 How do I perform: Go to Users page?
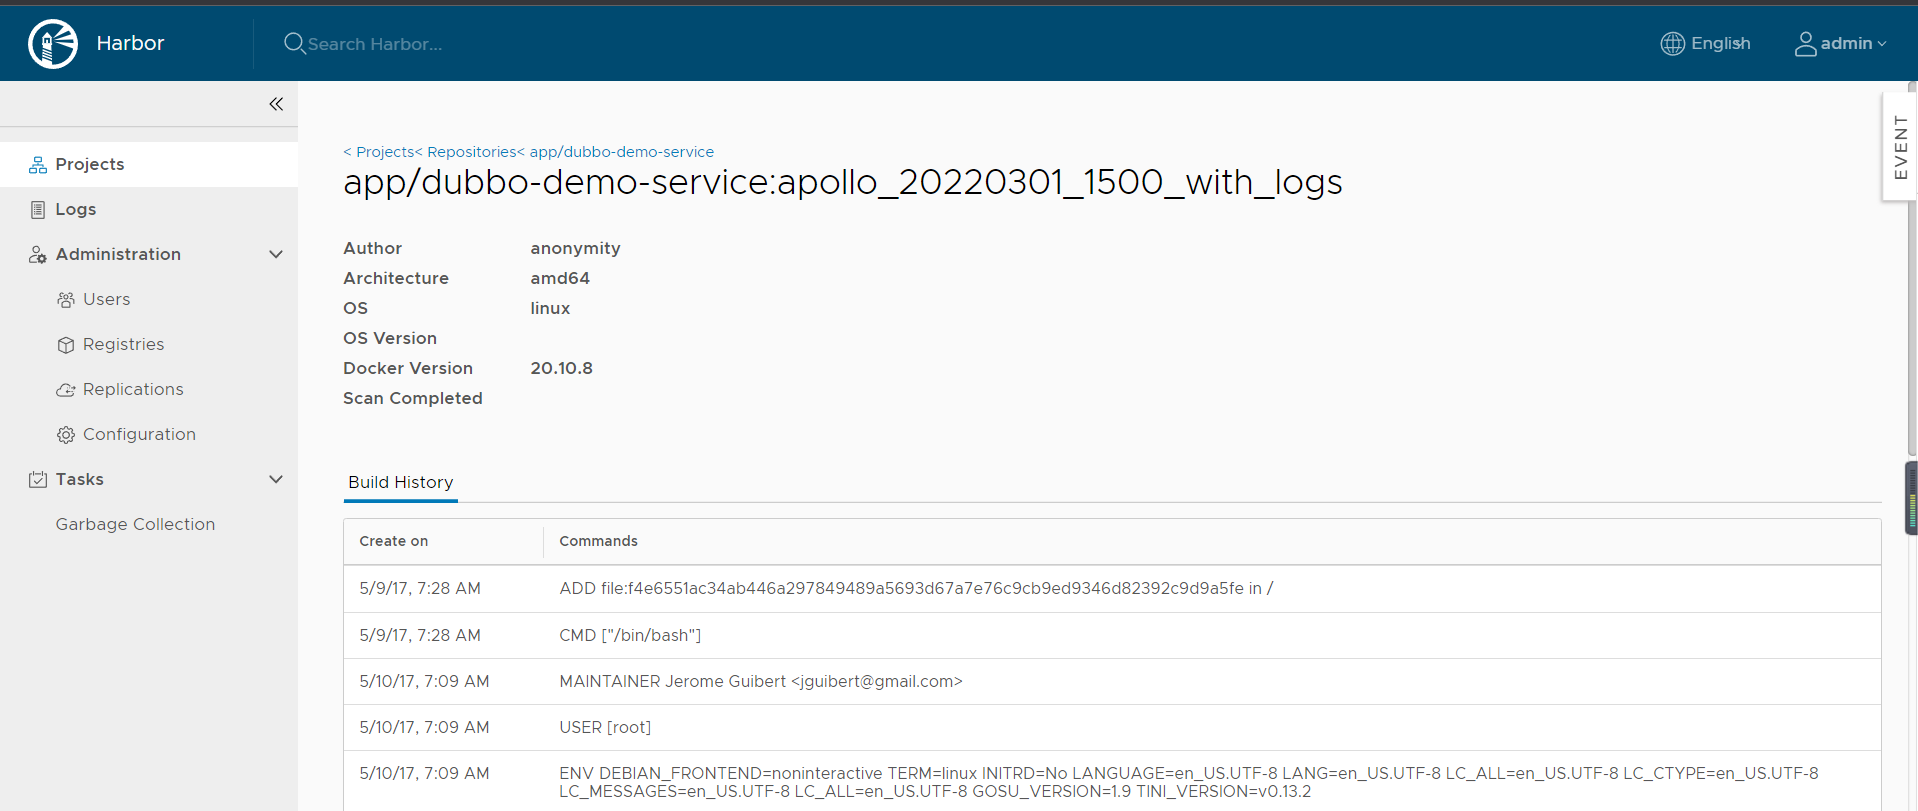click(x=106, y=299)
